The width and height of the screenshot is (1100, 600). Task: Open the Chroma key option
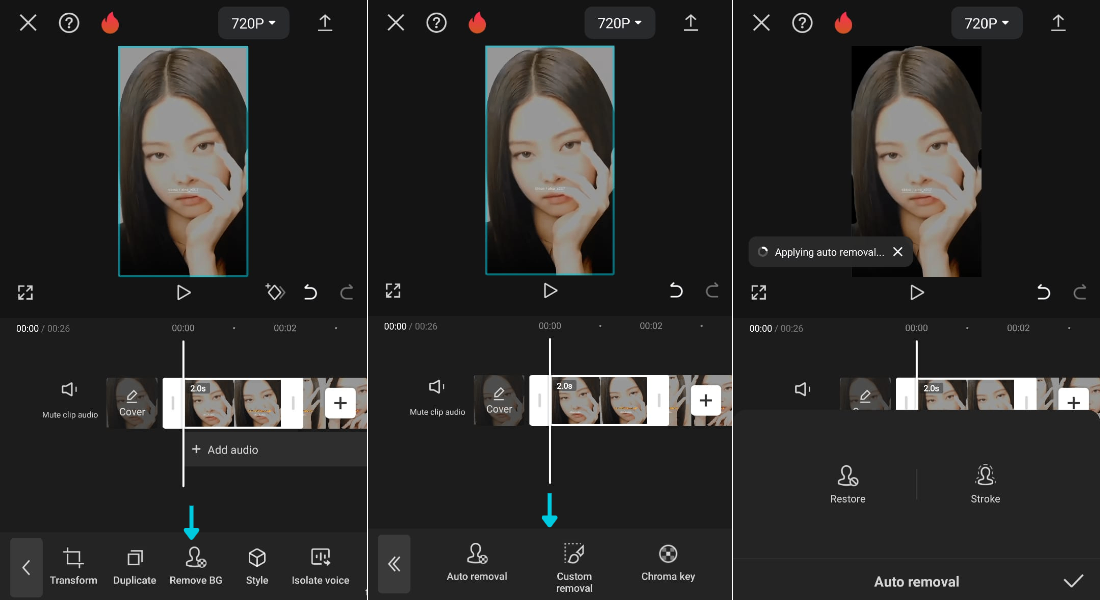pos(668,562)
